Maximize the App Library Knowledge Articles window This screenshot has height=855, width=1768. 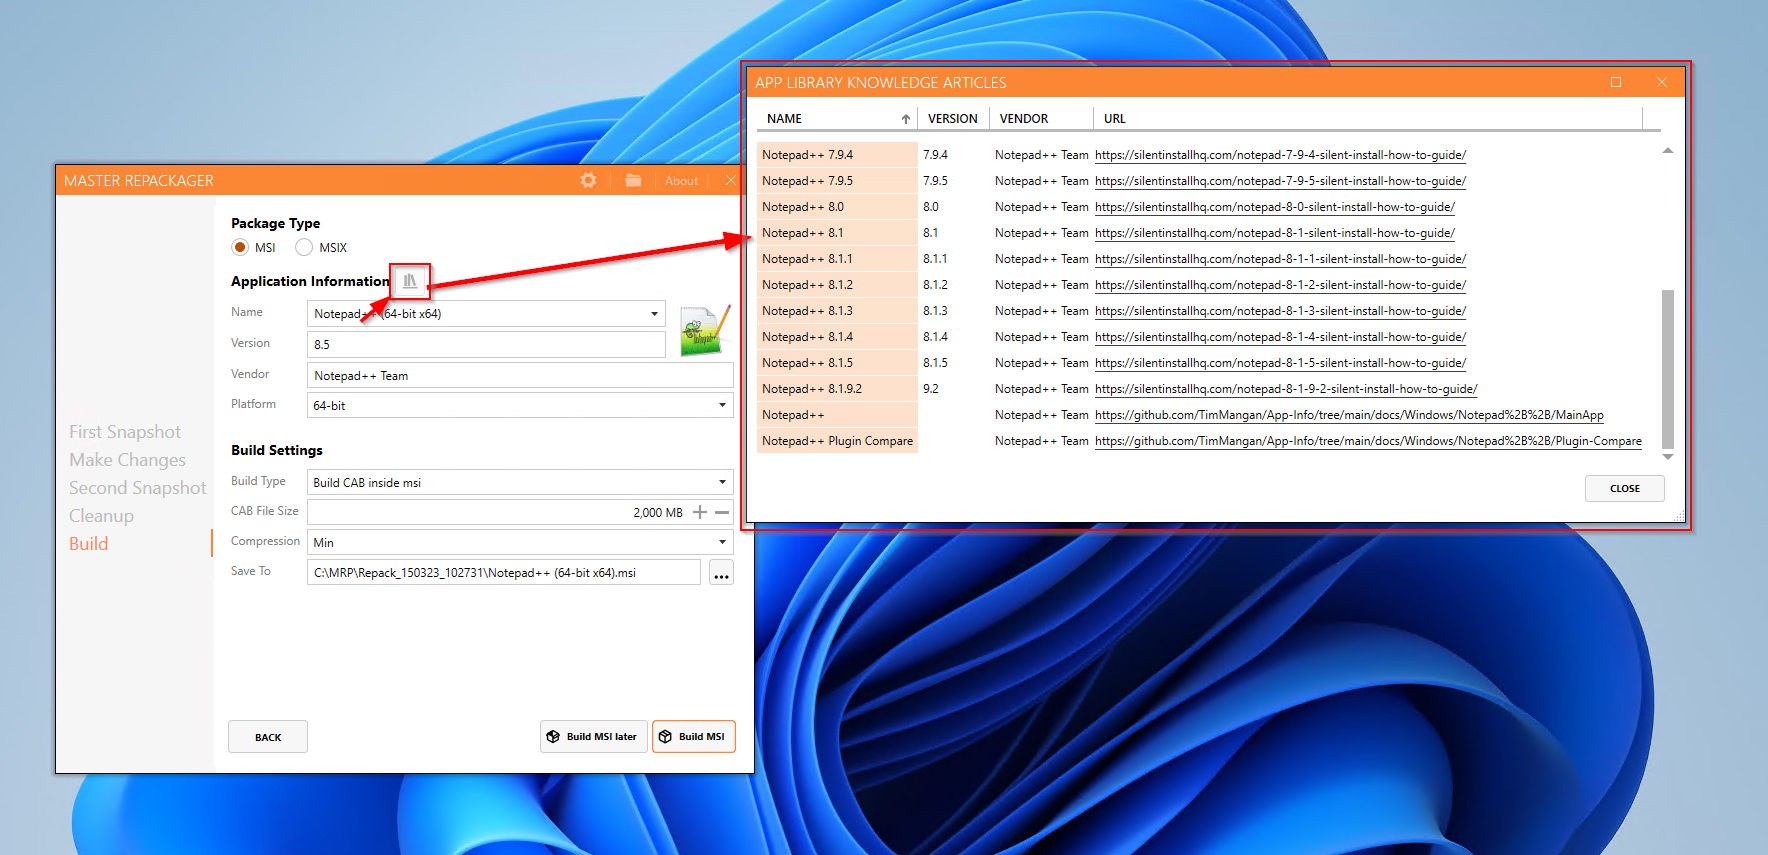[x=1616, y=82]
